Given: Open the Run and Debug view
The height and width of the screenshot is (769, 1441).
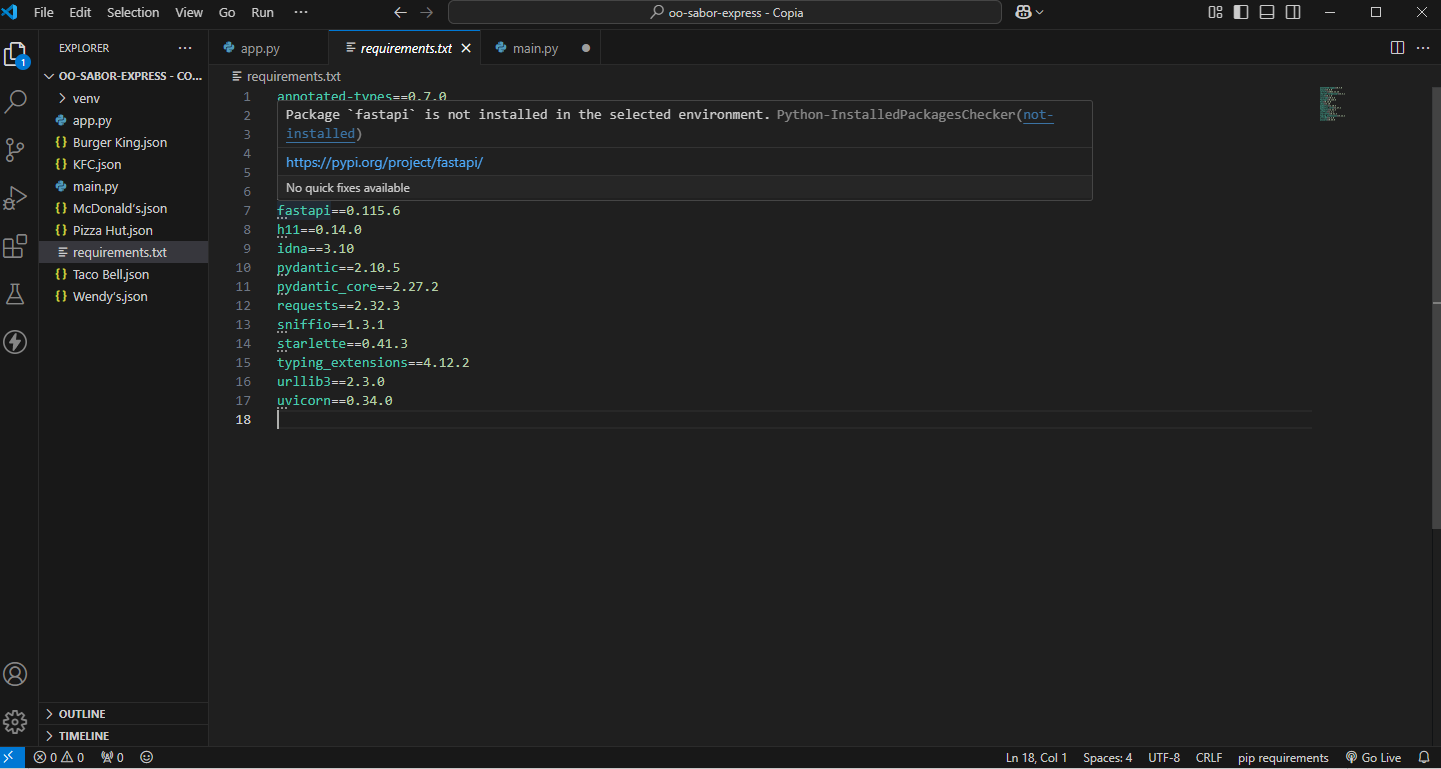Looking at the screenshot, I should [15, 198].
